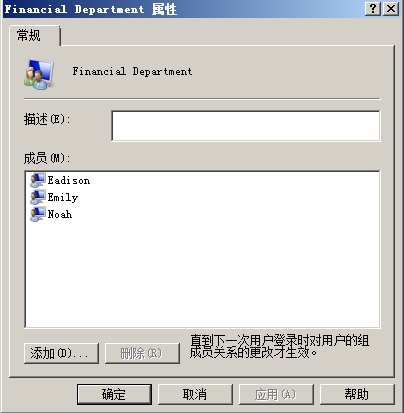Screen dimensions: 404x413
Task: Select the Noah user icon
Action: (x=38, y=214)
